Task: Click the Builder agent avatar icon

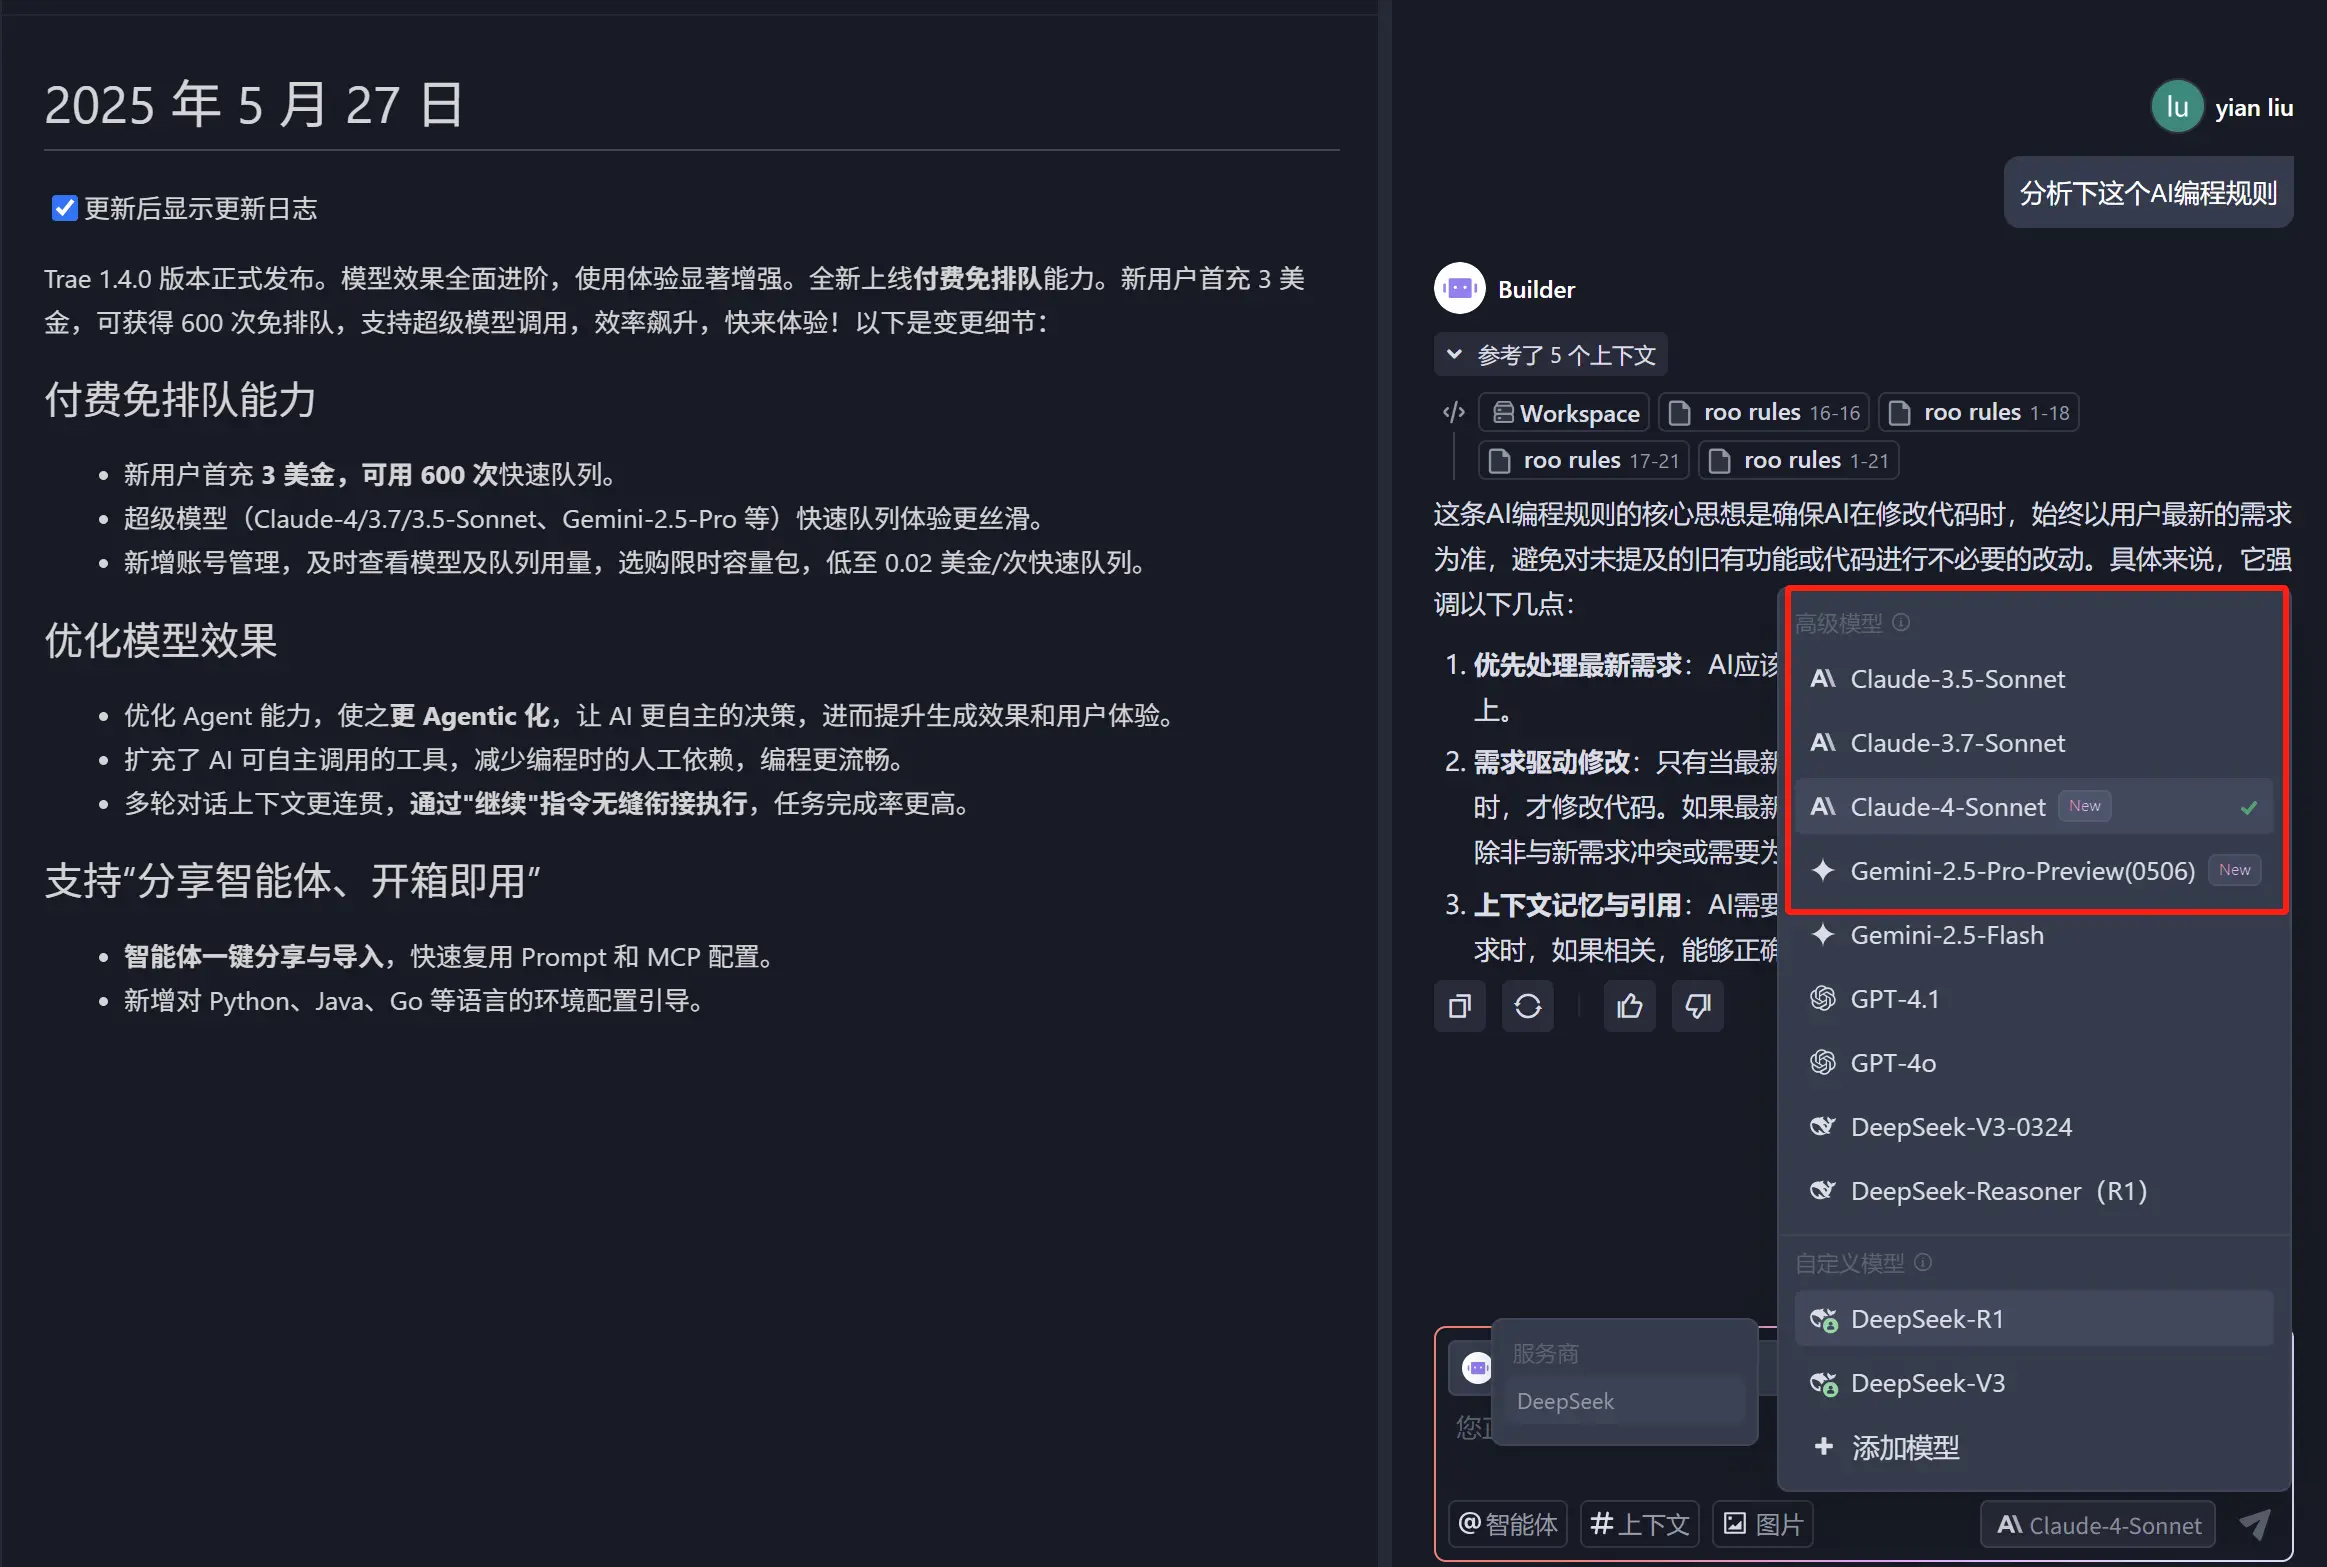Action: (x=1459, y=289)
